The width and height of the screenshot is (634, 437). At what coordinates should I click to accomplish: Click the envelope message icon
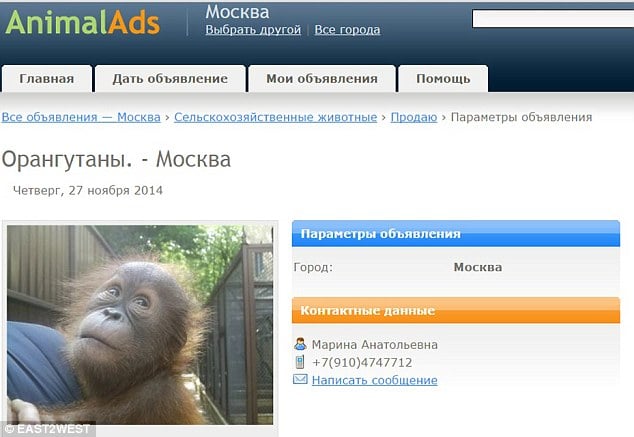(x=300, y=379)
